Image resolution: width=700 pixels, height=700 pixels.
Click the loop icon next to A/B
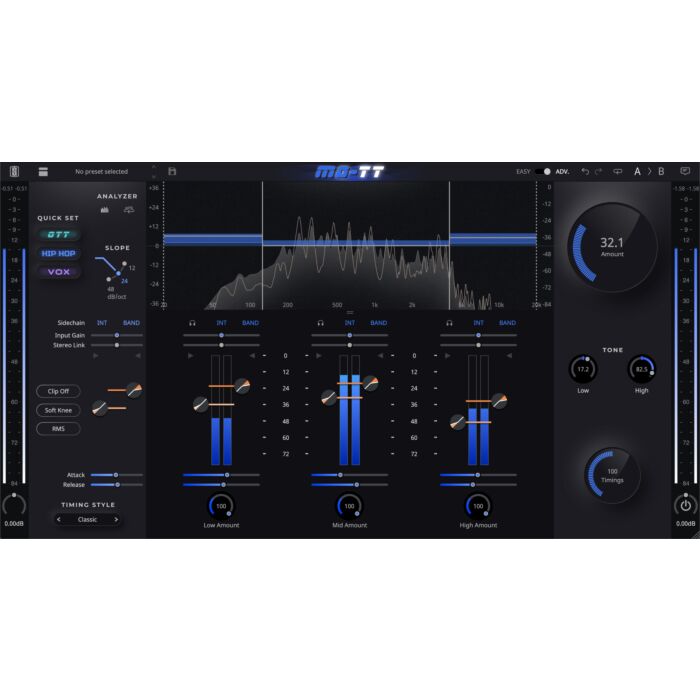(x=617, y=171)
